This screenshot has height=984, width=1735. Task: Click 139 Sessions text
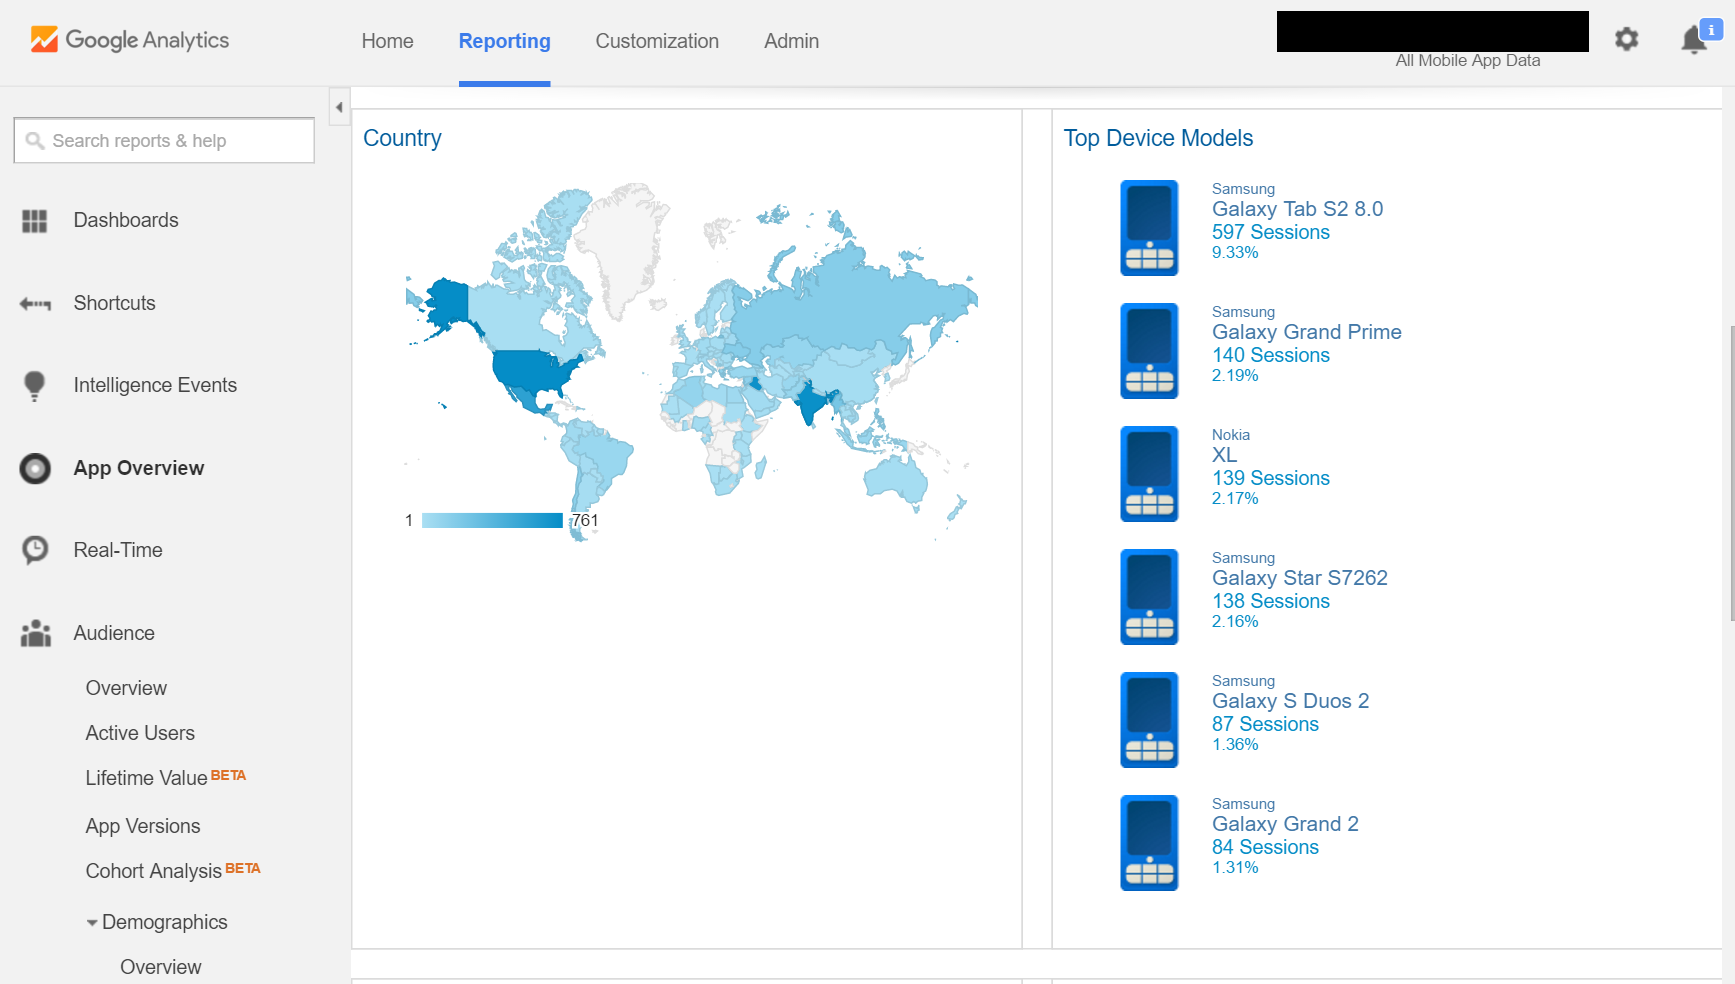point(1270,478)
